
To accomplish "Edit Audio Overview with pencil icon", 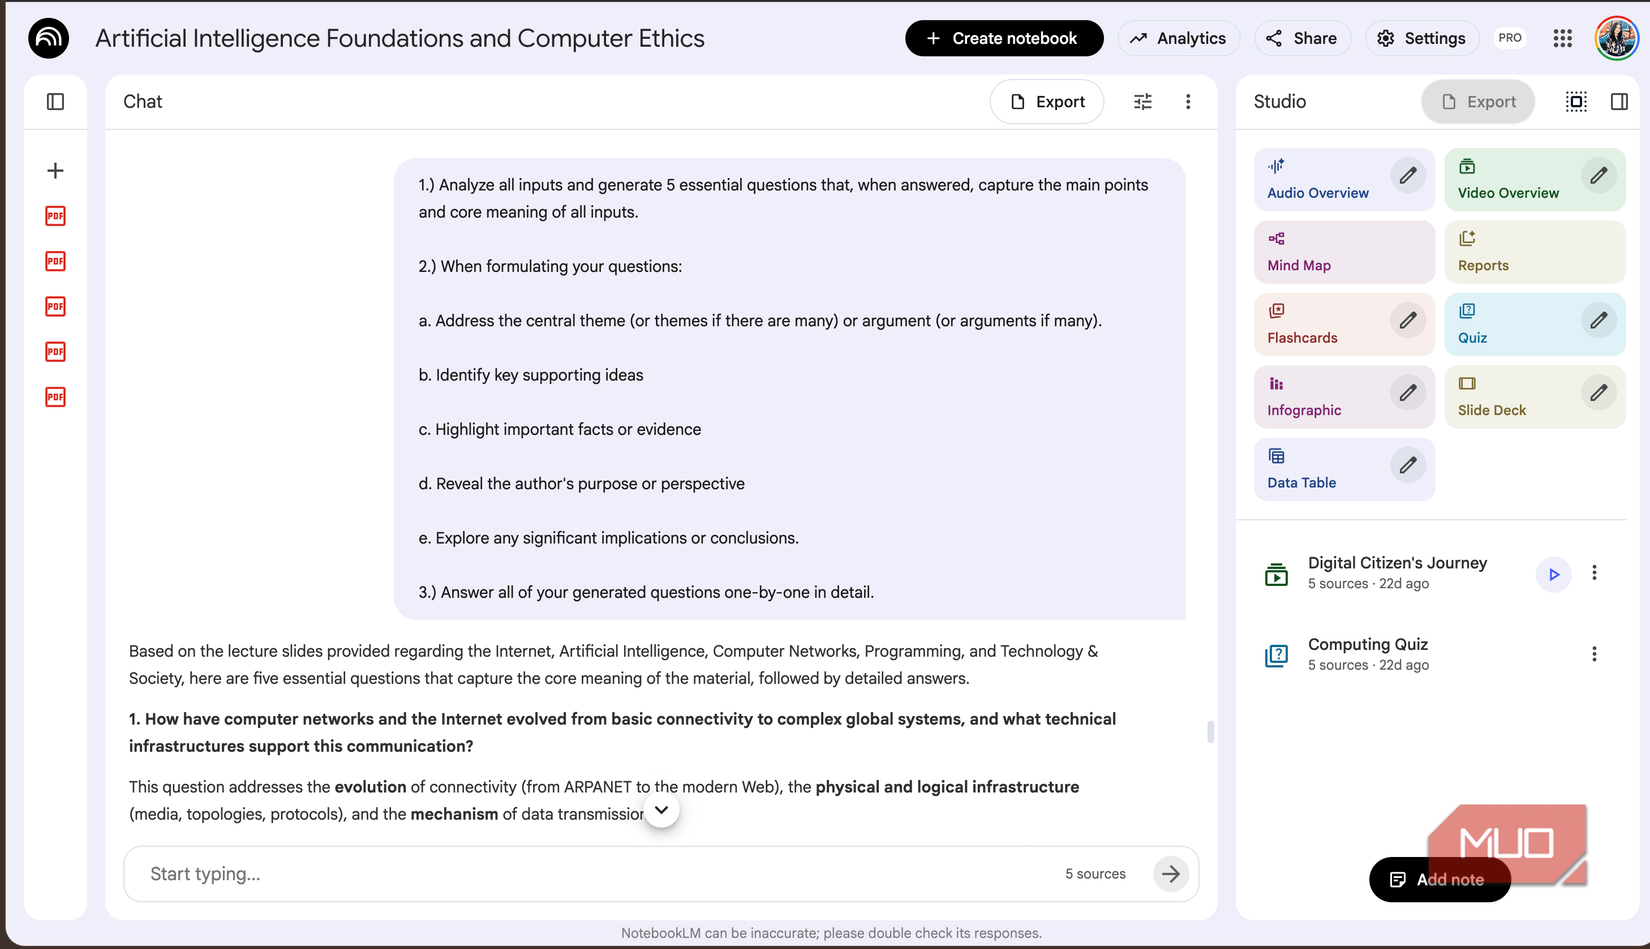I will (1408, 176).
